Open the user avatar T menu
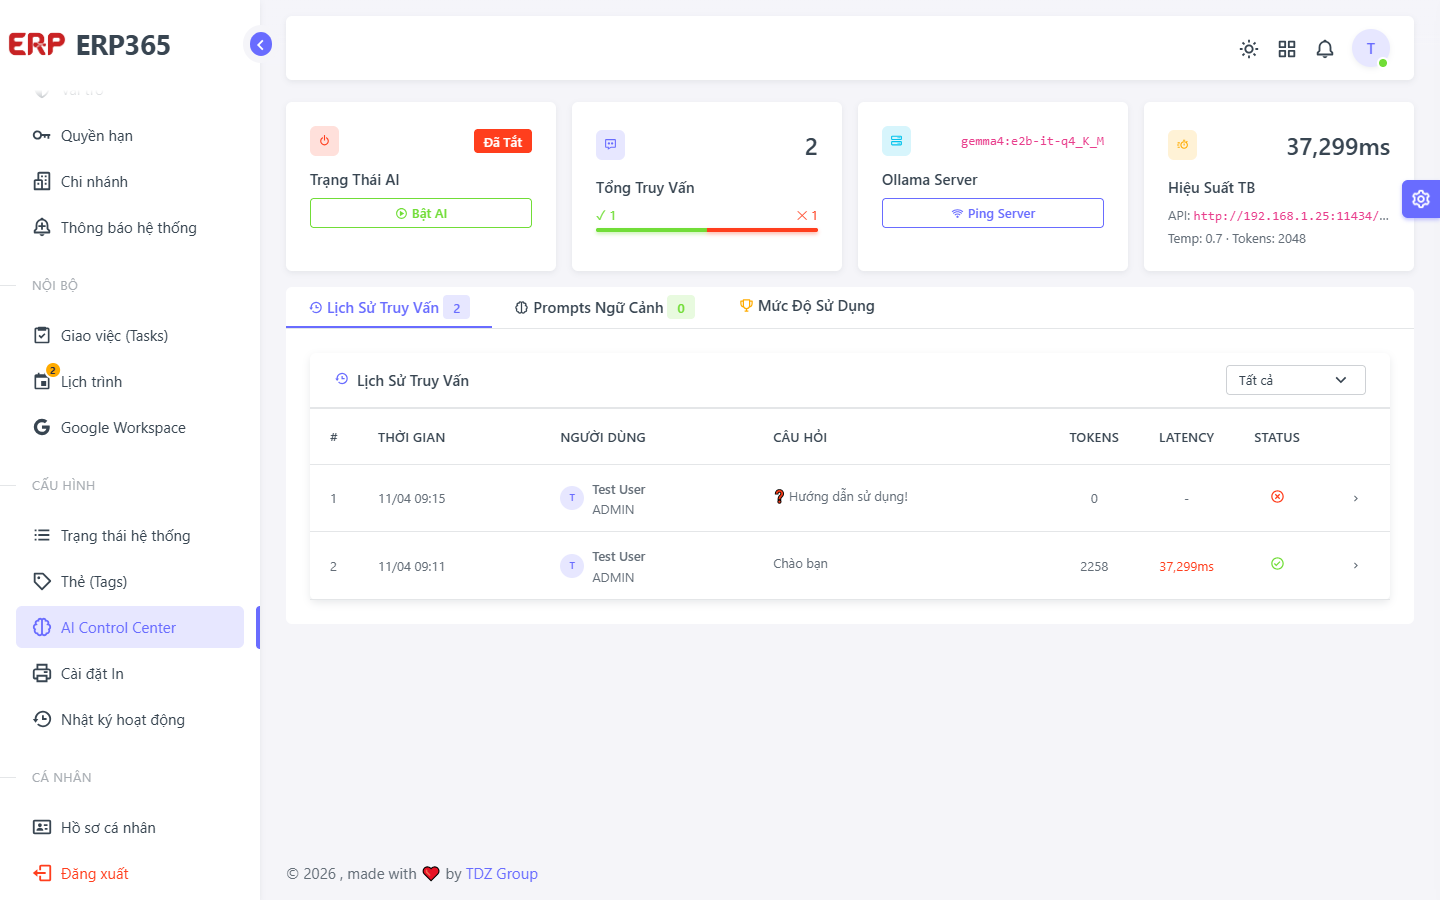The image size is (1440, 900). click(x=1371, y=48)
